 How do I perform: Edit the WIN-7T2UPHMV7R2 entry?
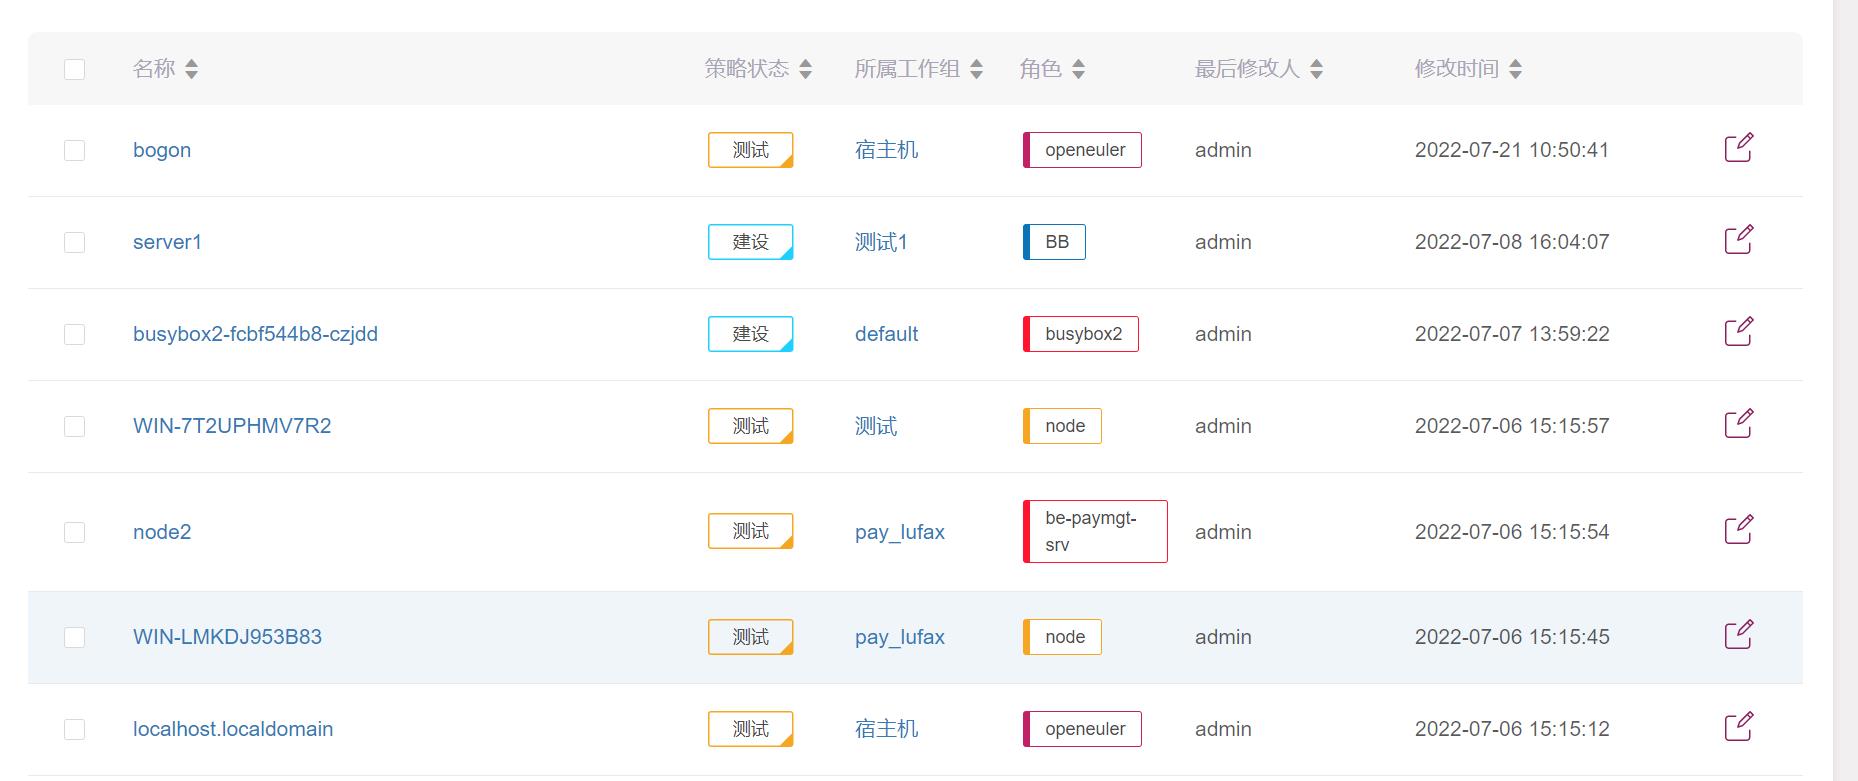1738,424
